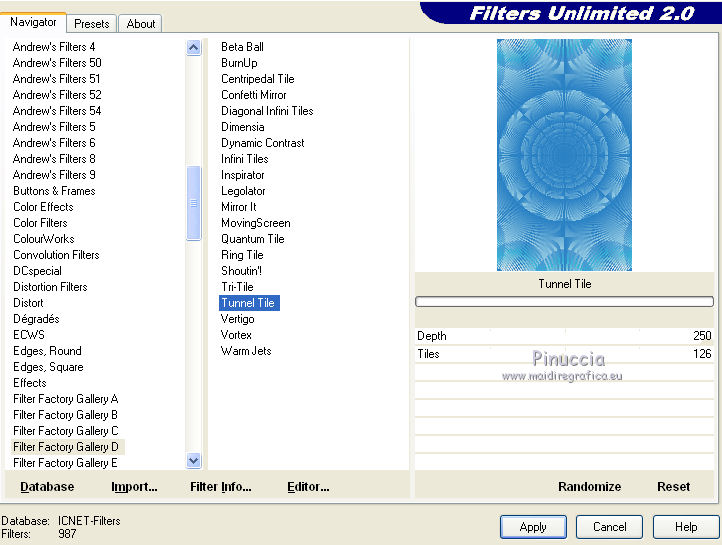Screen dimensions: 722x545
Task: Click the Import... button
Action: (134, 487)
